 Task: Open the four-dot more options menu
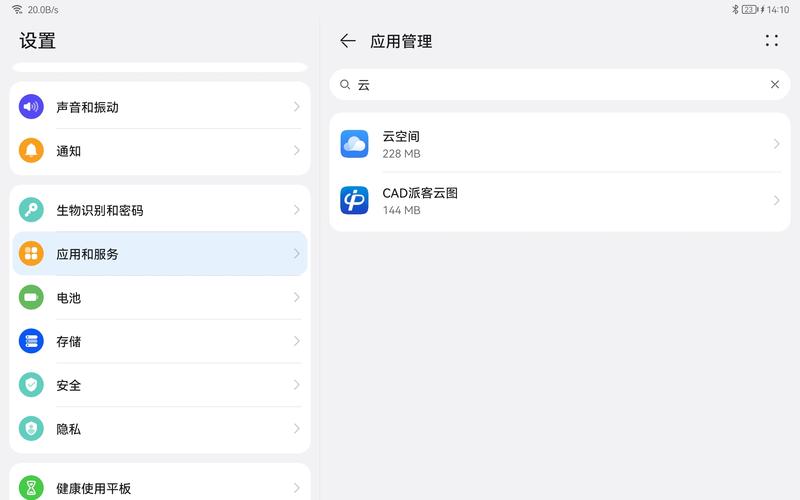(771, 41)
